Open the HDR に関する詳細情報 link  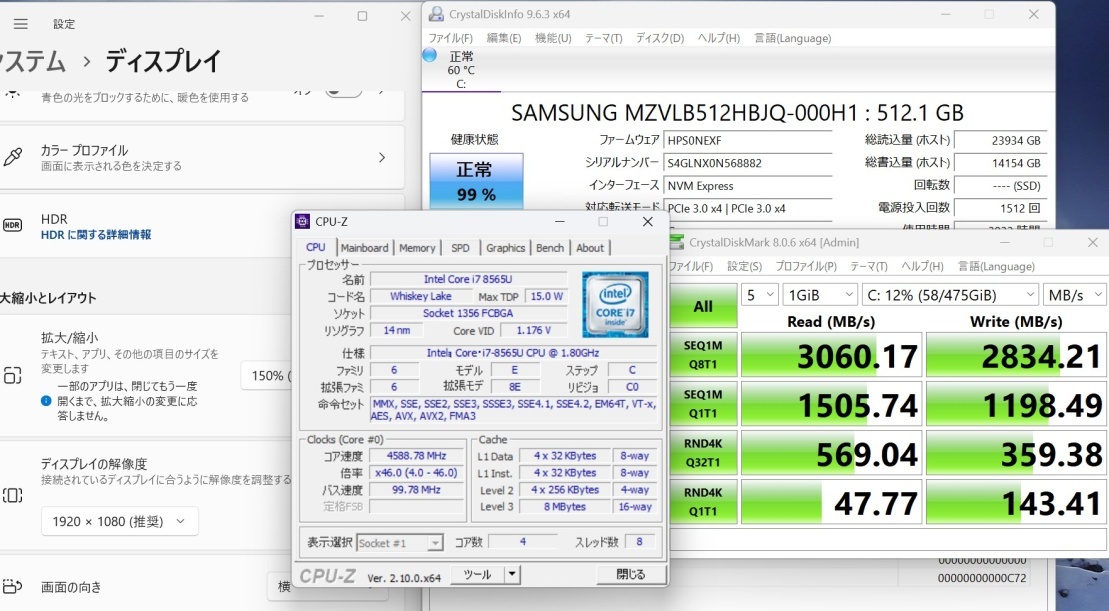pos(95,235)
